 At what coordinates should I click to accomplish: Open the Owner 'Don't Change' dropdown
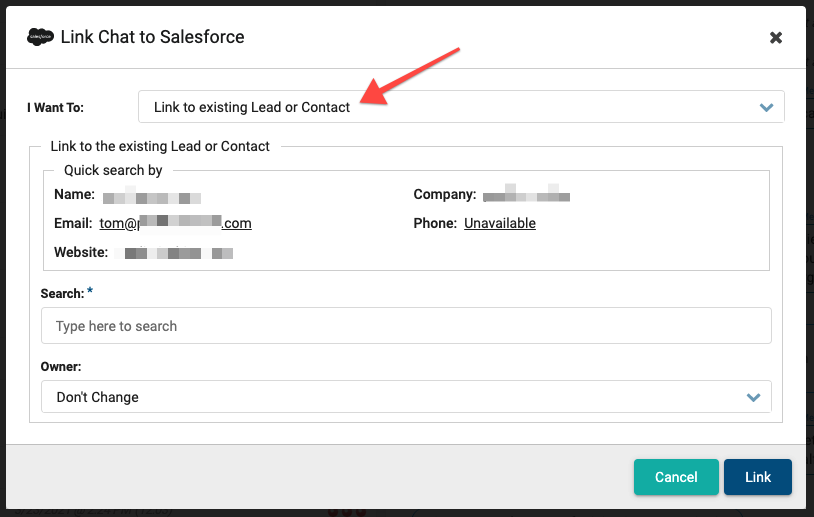tap(406, 397)
